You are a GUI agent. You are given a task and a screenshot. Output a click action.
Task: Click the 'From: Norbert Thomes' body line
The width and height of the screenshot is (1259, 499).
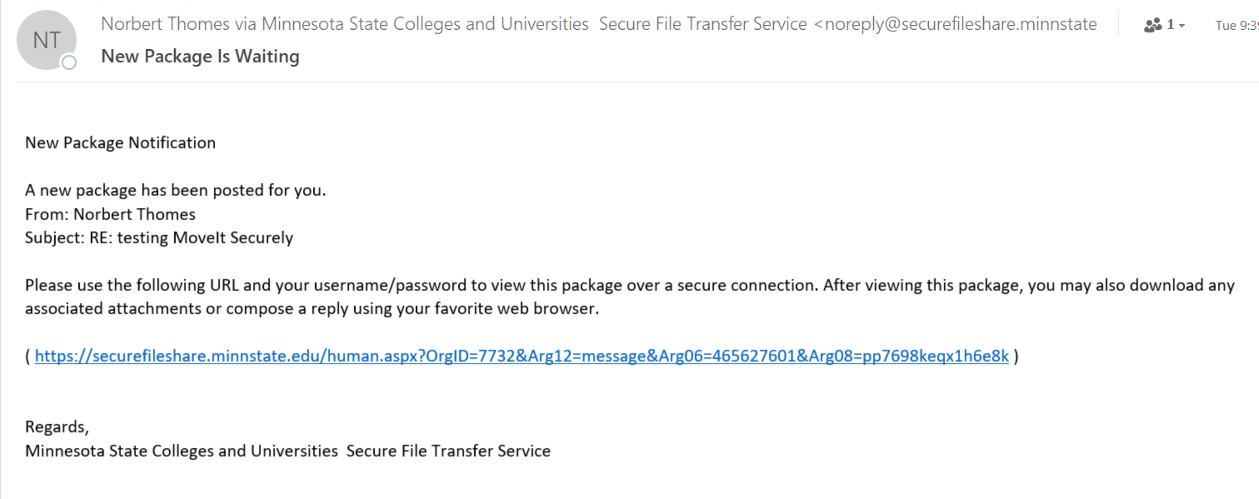110,214
